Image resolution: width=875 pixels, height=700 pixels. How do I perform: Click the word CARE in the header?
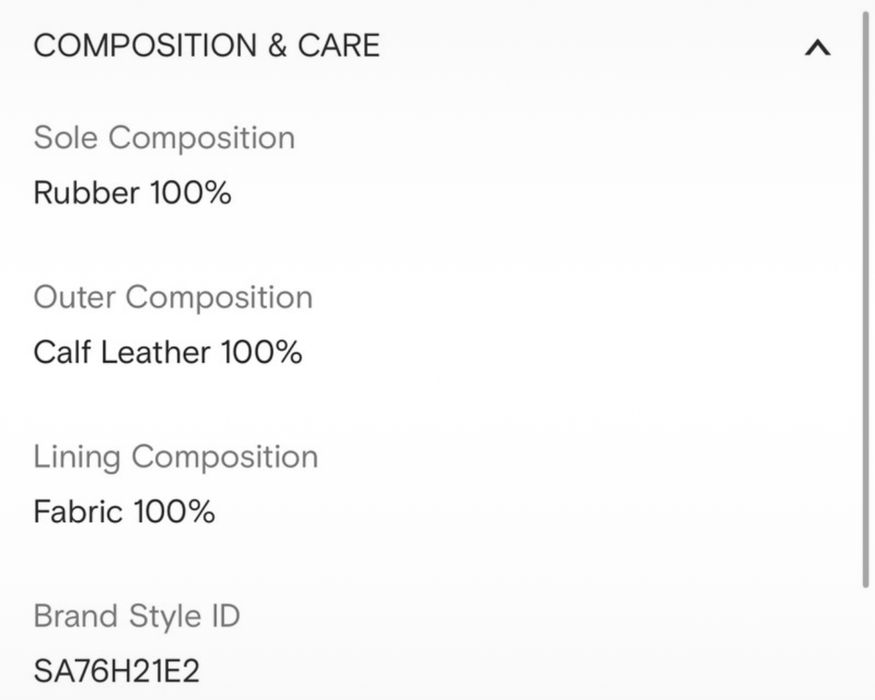click(338, 46)
